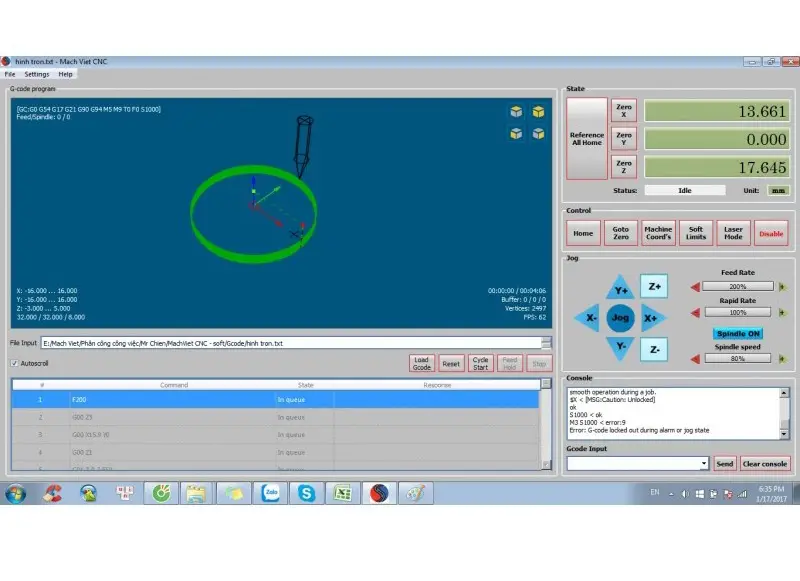Image resolution: width=800 pixels, height=581 pixels.
Task: Jog the Y+ arrow up
Action: 620,288
